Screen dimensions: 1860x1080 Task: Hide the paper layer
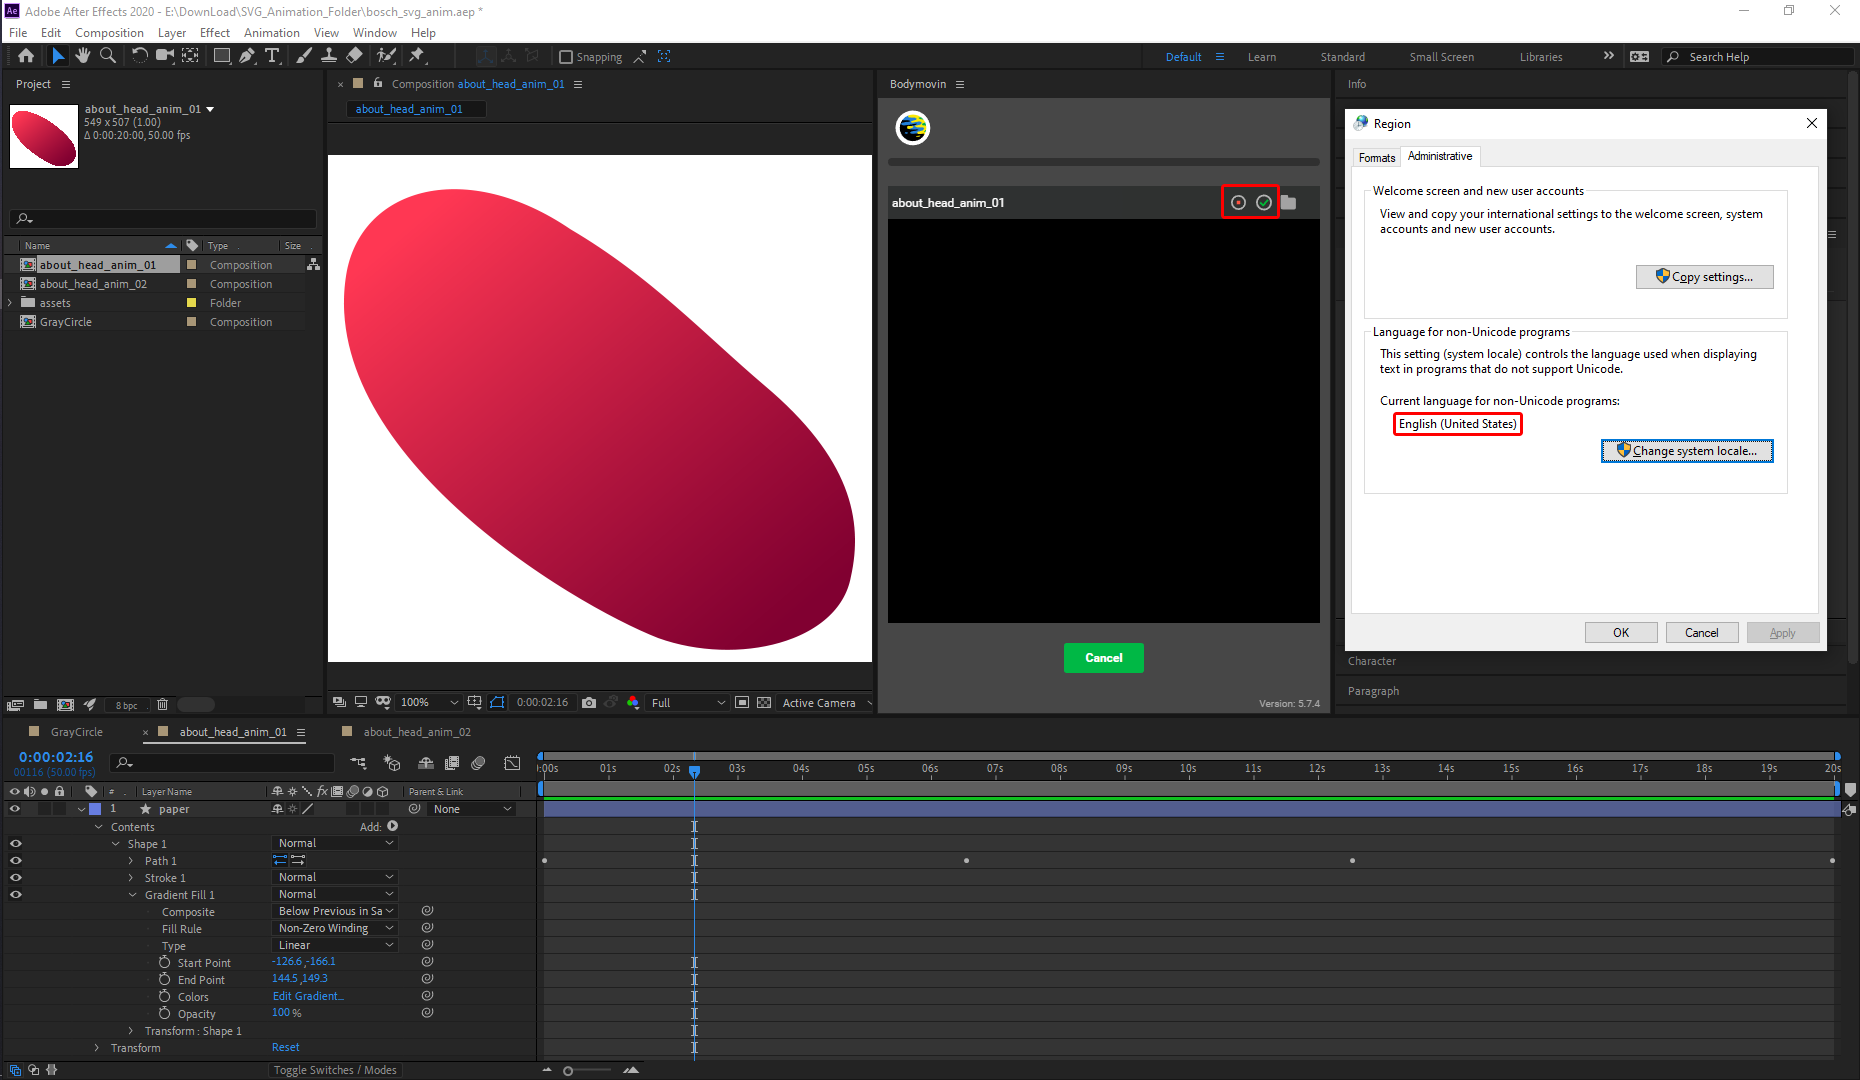tap(15, 809)
